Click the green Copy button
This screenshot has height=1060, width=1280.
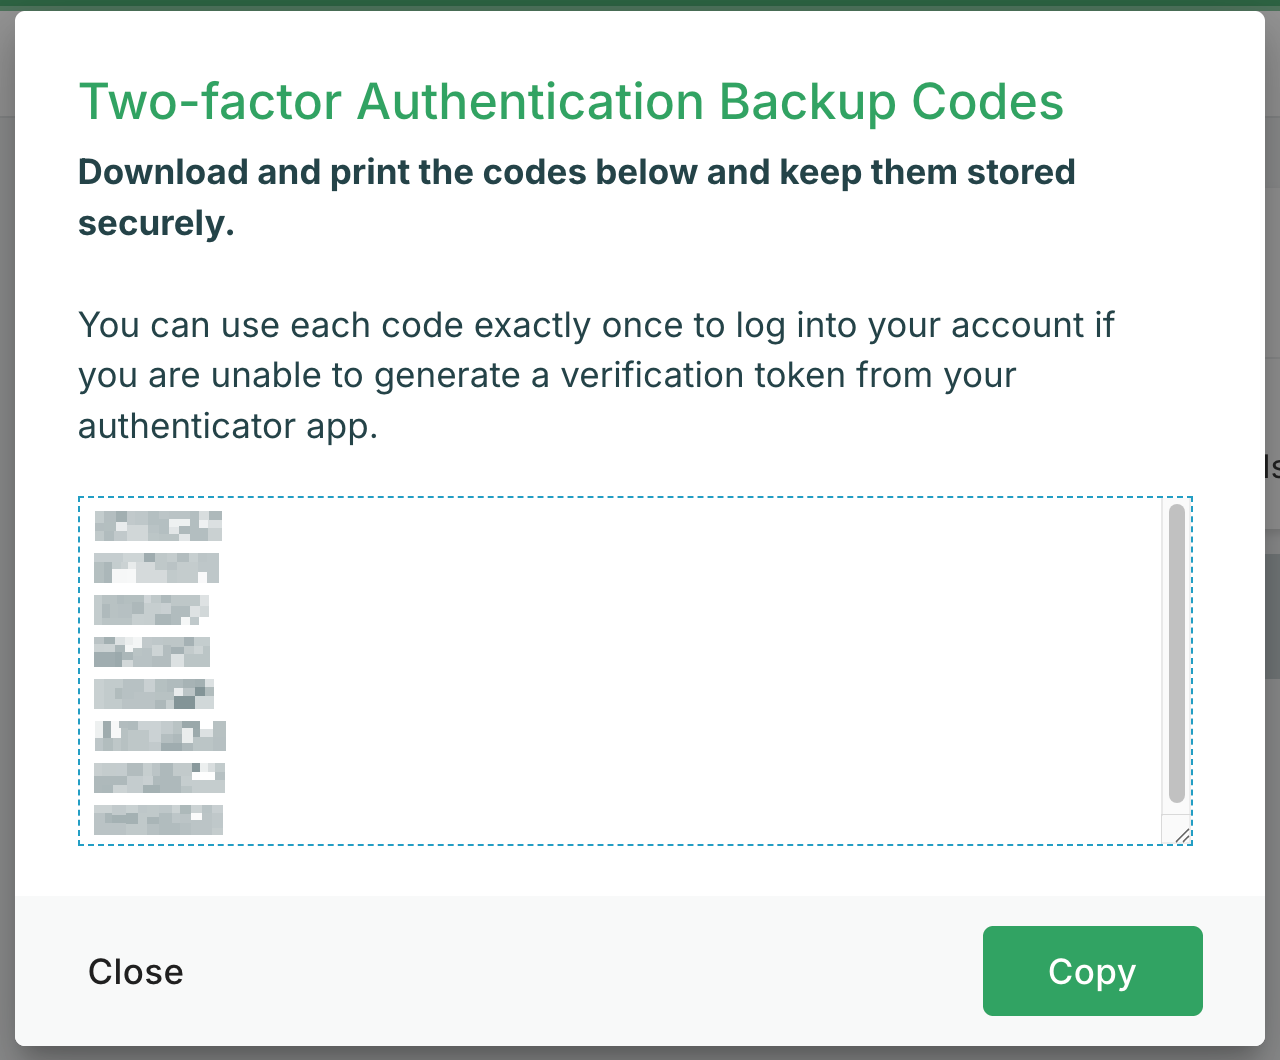1092,971
